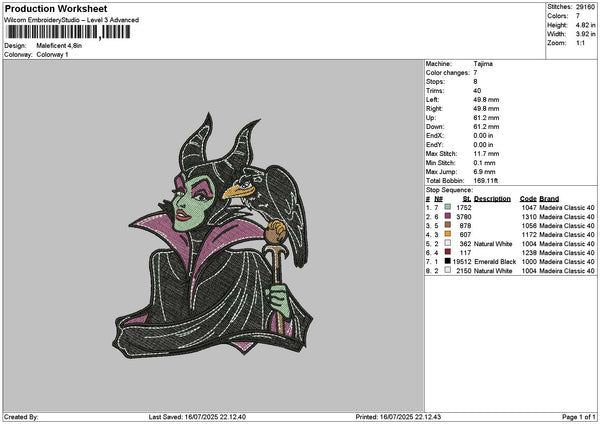Click the 'Code' column header

click(528, 199)
